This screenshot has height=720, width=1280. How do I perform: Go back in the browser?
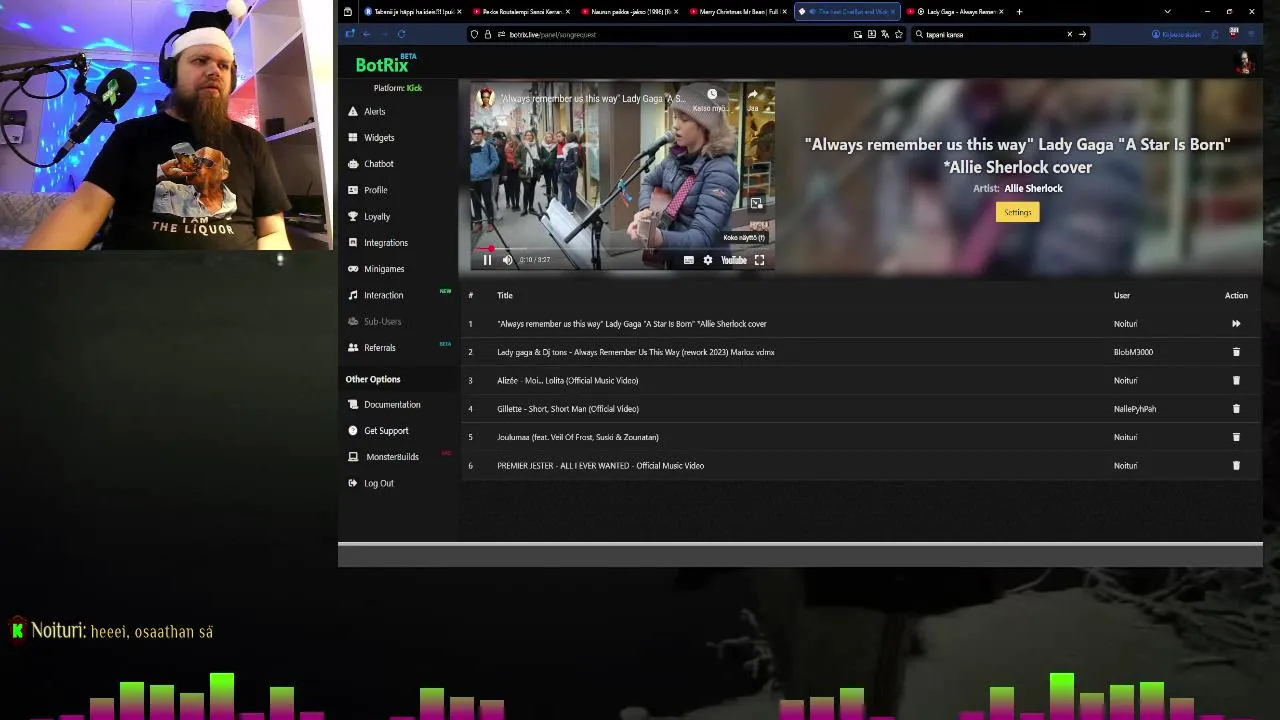pyautogui.click(x=366, y=34)
